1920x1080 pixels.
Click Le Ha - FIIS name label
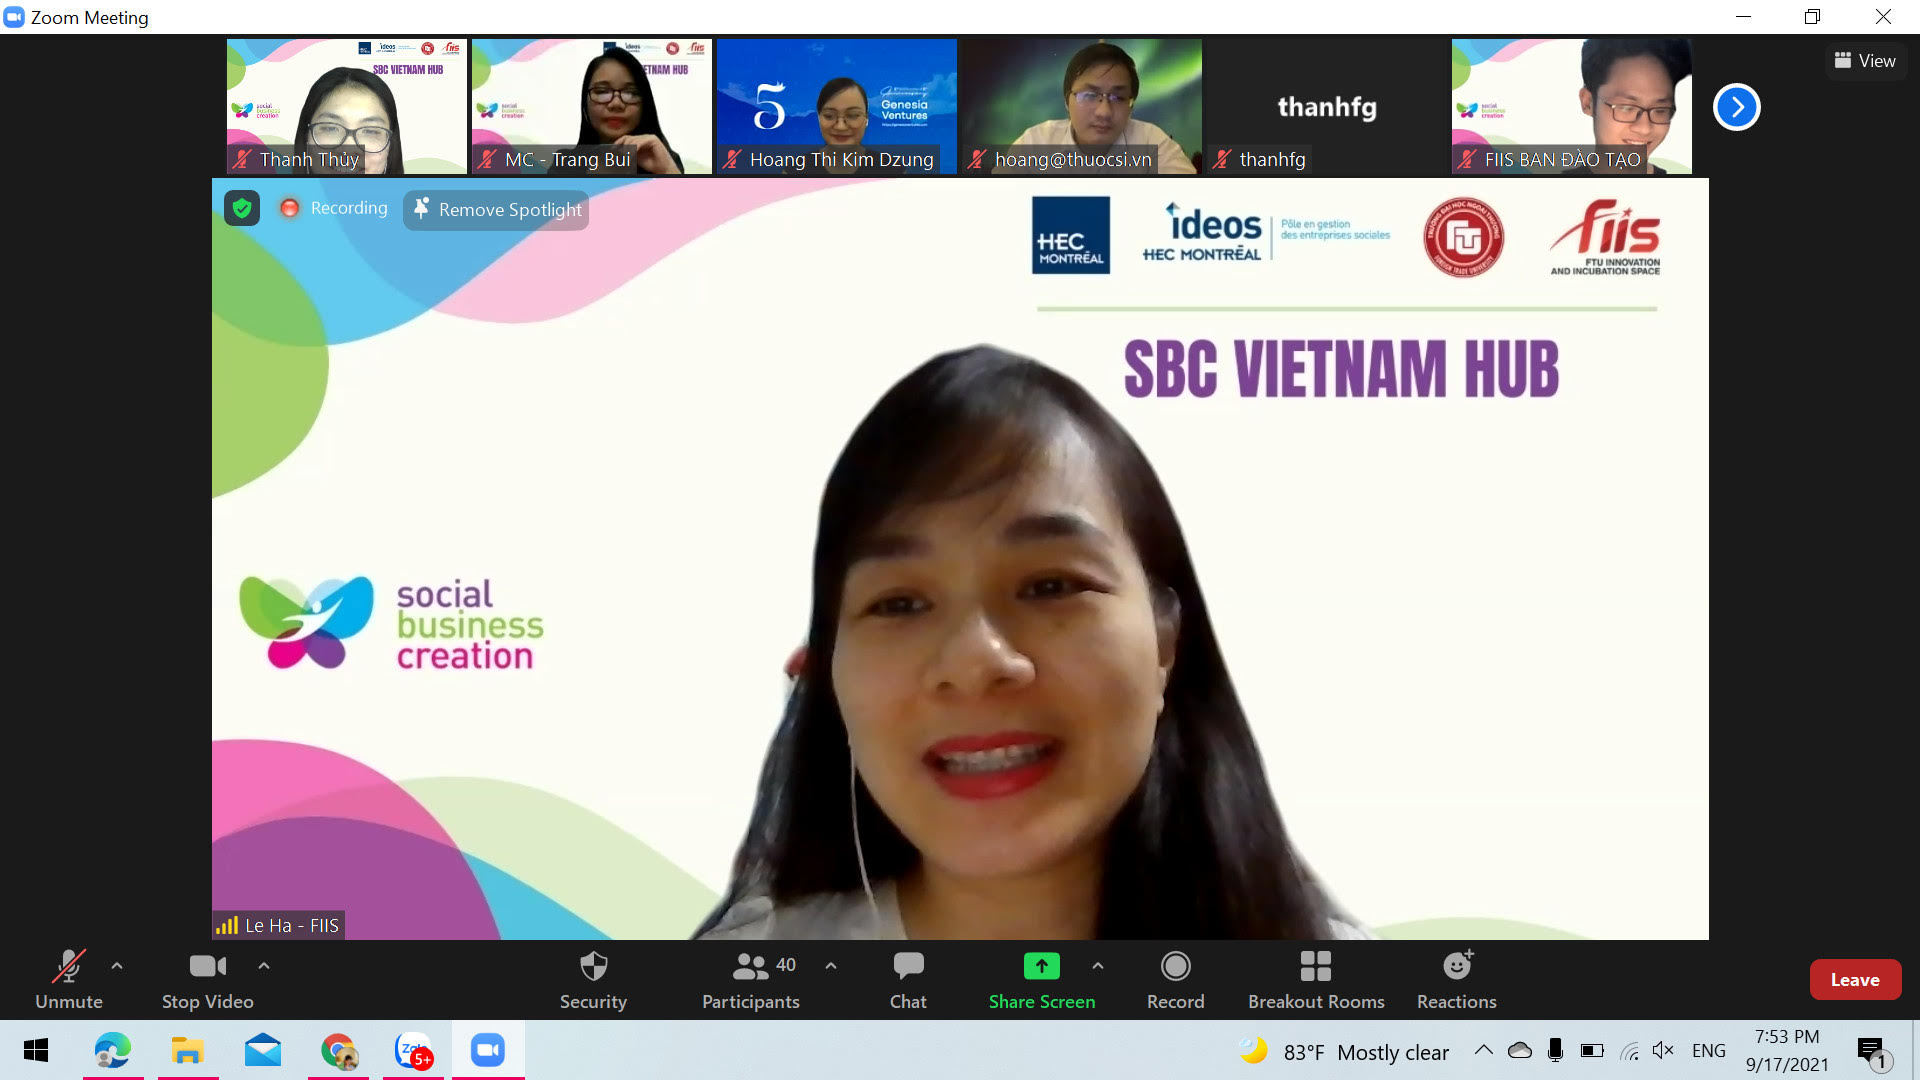pos(292,926)
